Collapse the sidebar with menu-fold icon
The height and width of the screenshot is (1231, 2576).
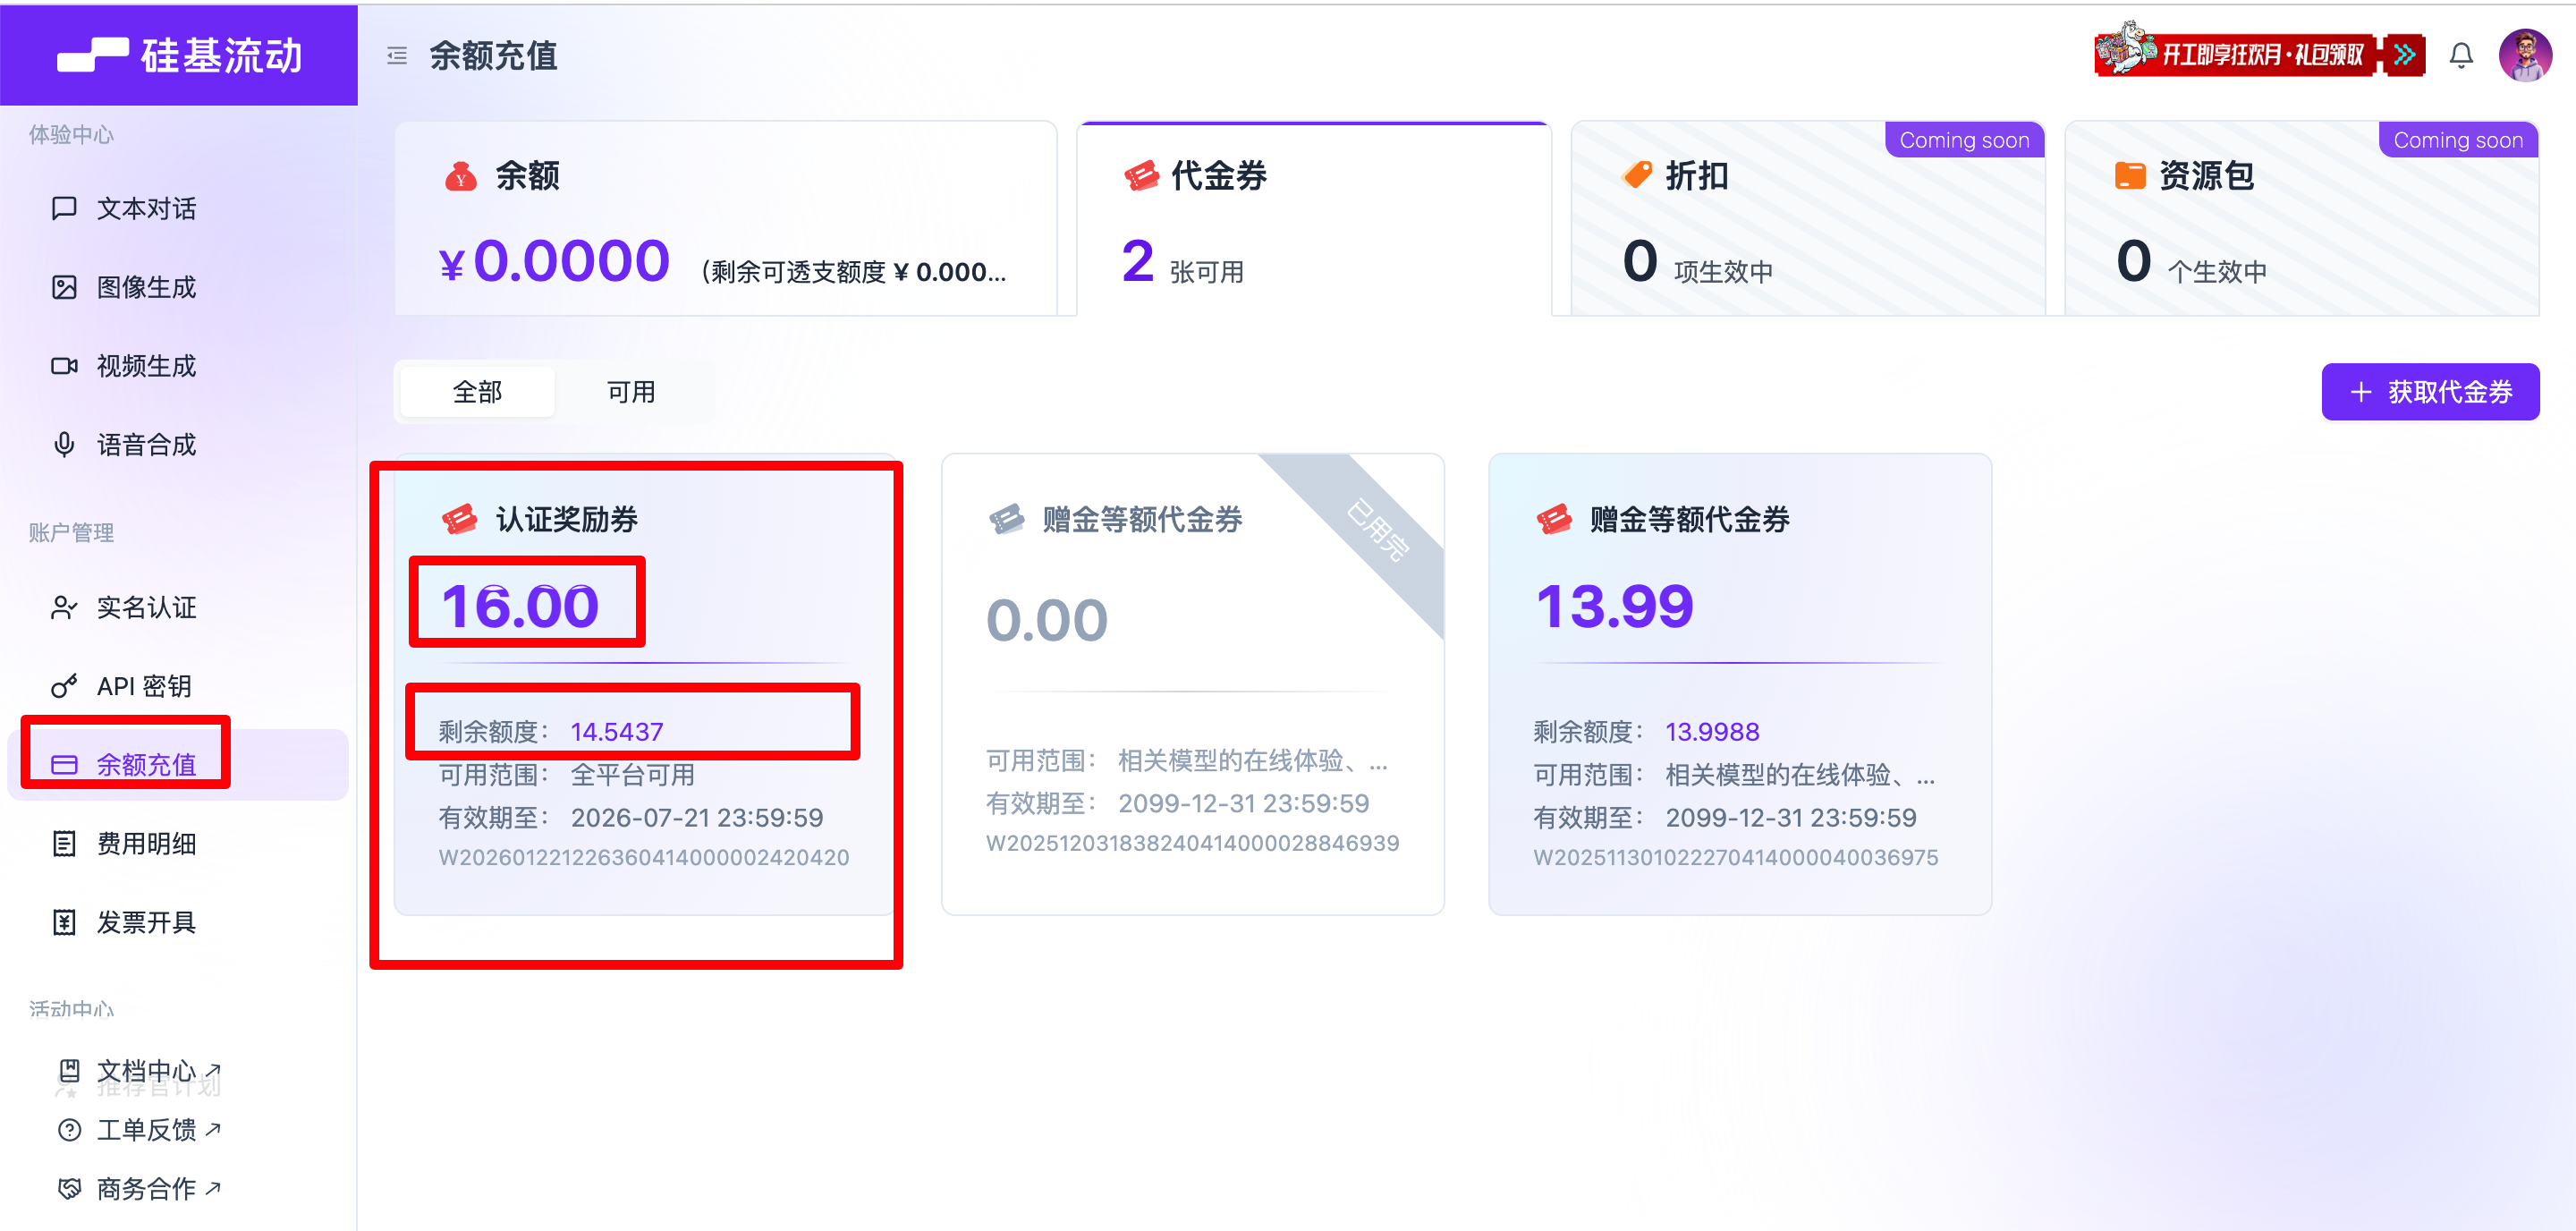(x=397, y=55)
